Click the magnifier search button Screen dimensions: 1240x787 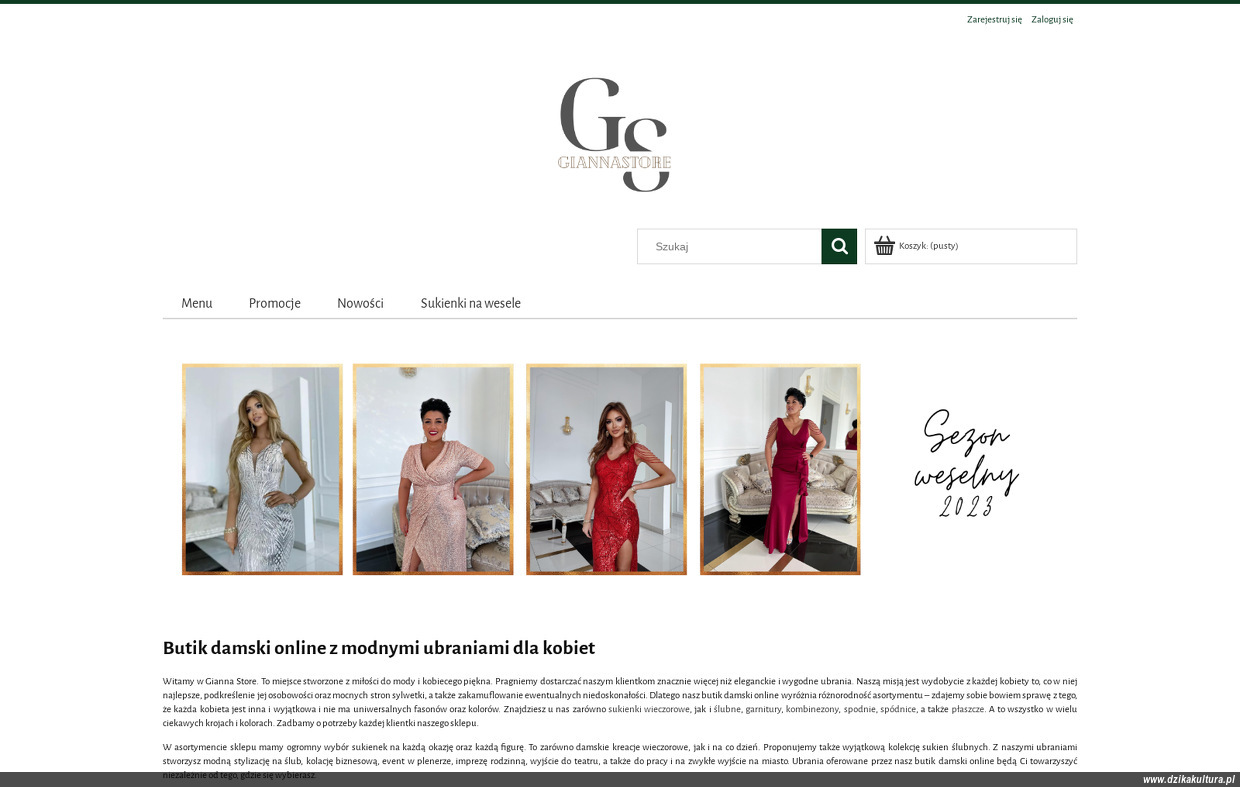[x=839, y=246]
